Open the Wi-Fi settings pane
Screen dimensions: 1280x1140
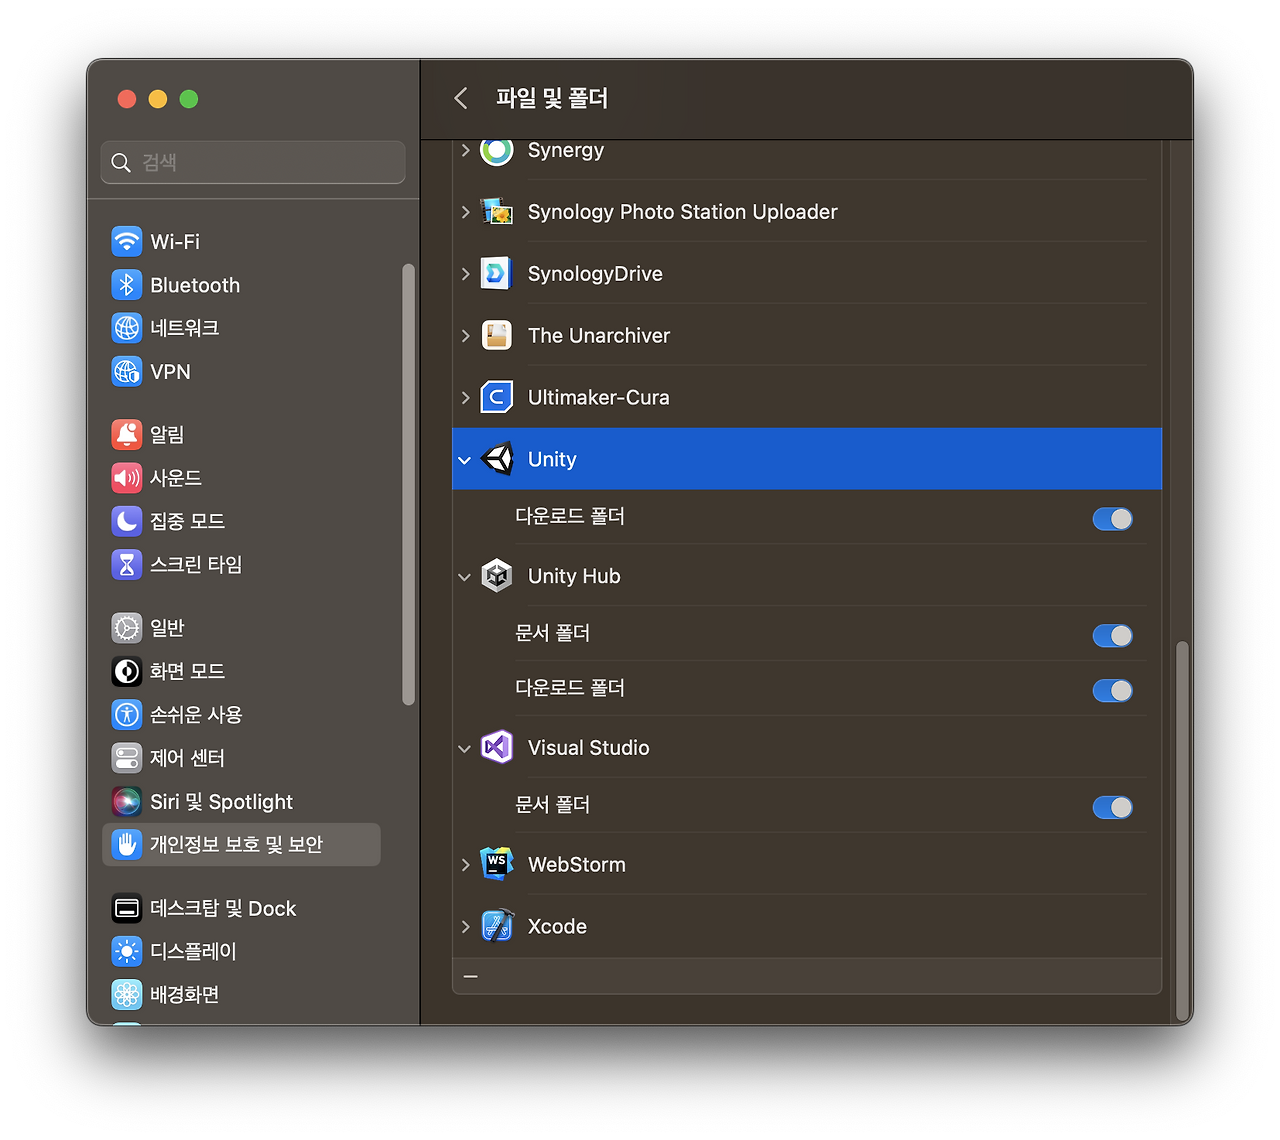241,241
